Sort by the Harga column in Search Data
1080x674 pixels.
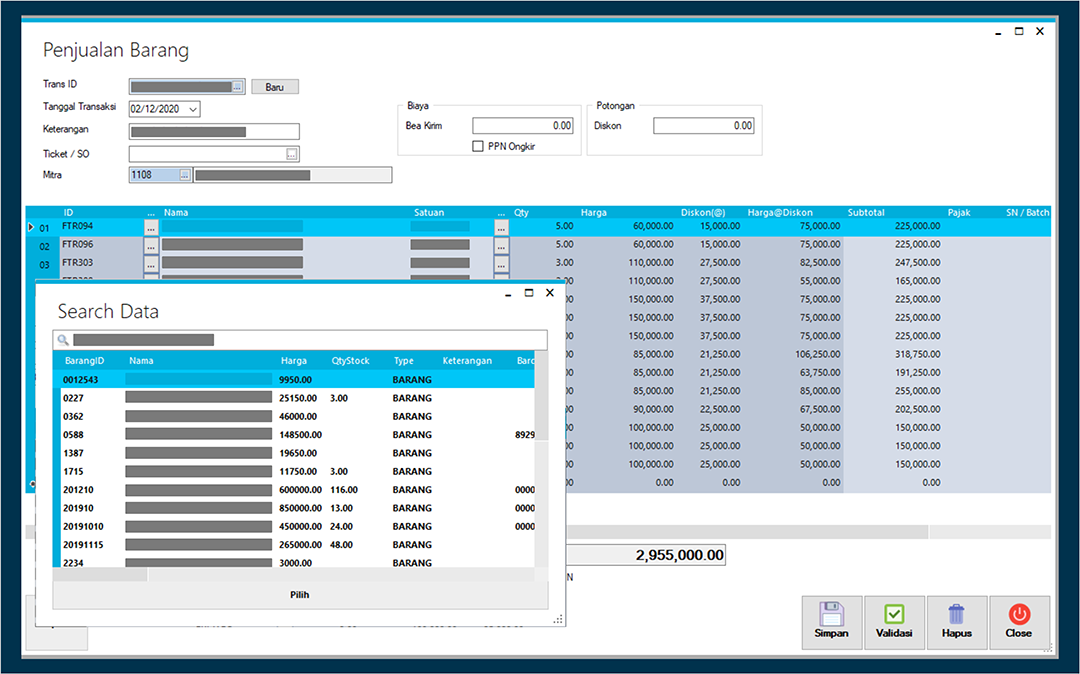point(294,361)
